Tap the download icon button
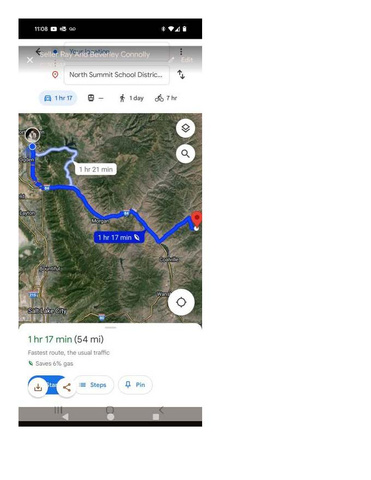This screenshot has width=371, height=480. [38, 387]
